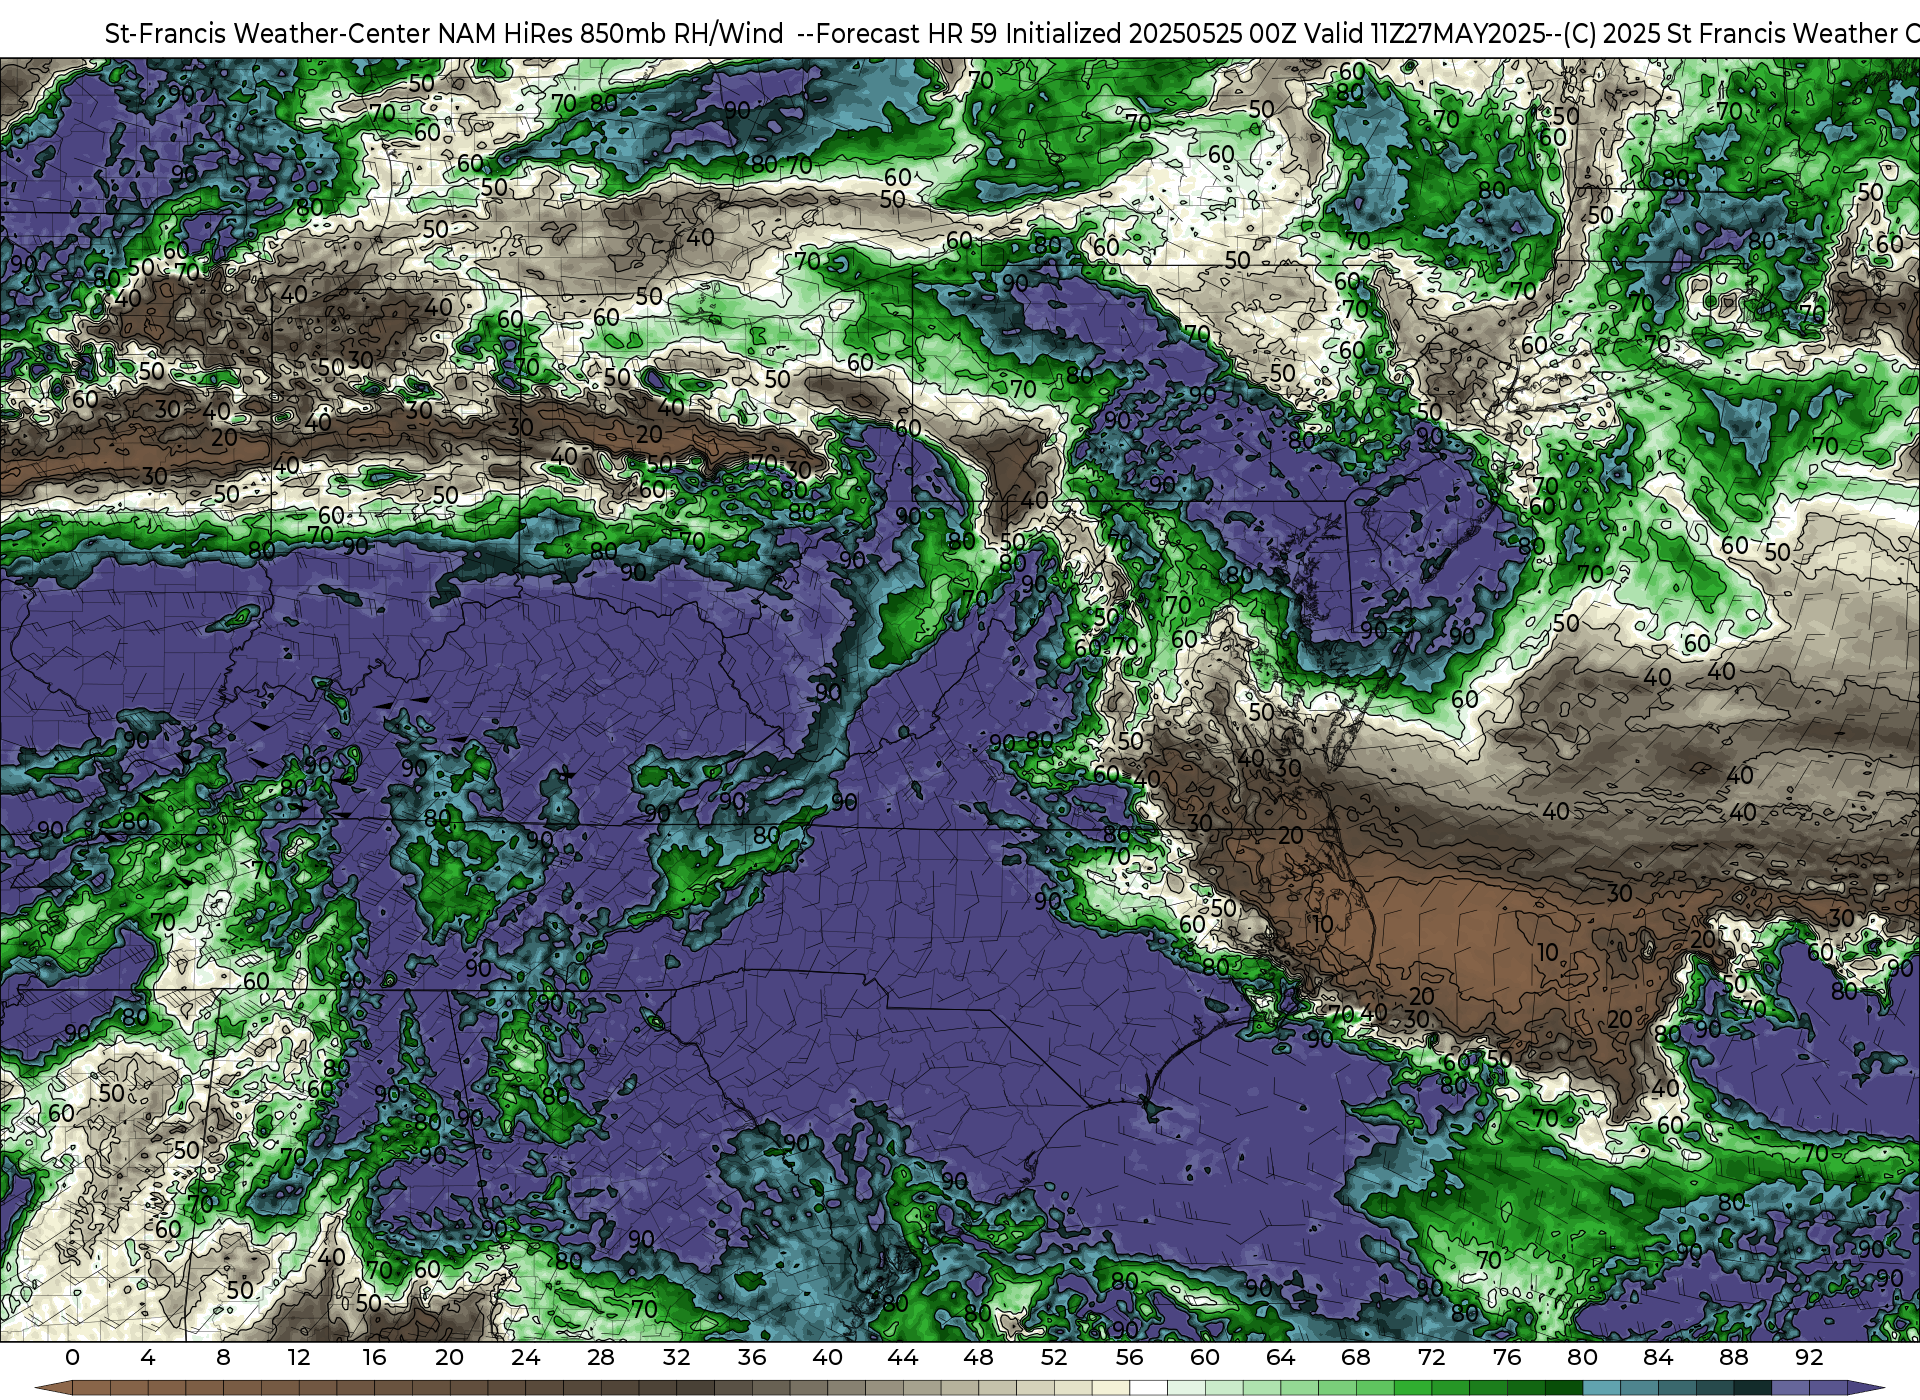The image size is (1920, 1400).
Task: Click the colorbar tick label "52"
Action: [1054, 1357]
